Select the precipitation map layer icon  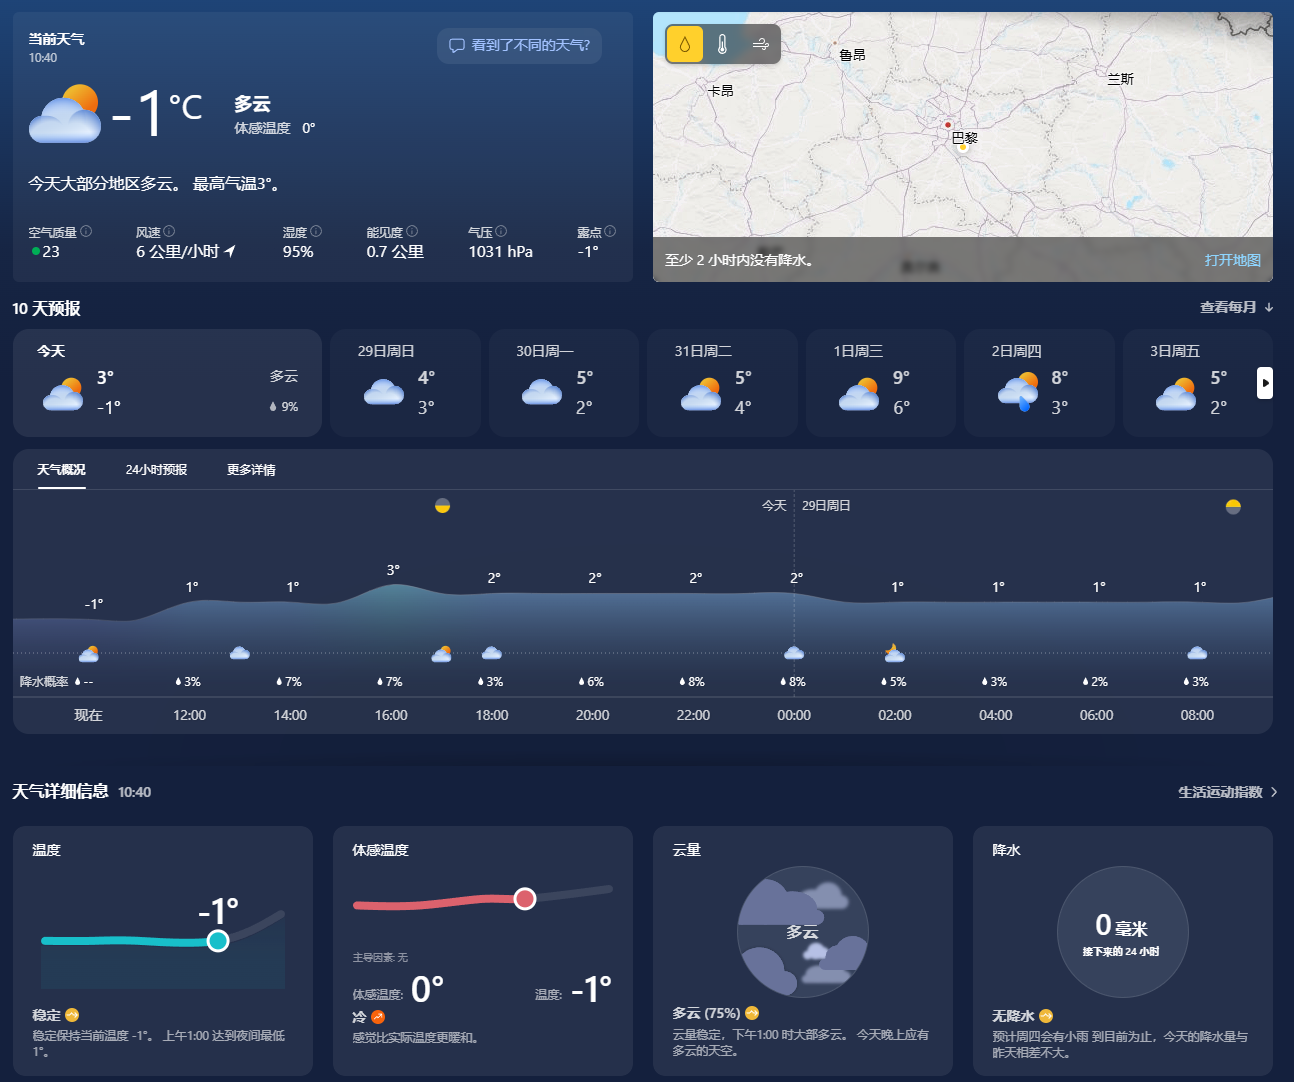(x=685, y=44)
